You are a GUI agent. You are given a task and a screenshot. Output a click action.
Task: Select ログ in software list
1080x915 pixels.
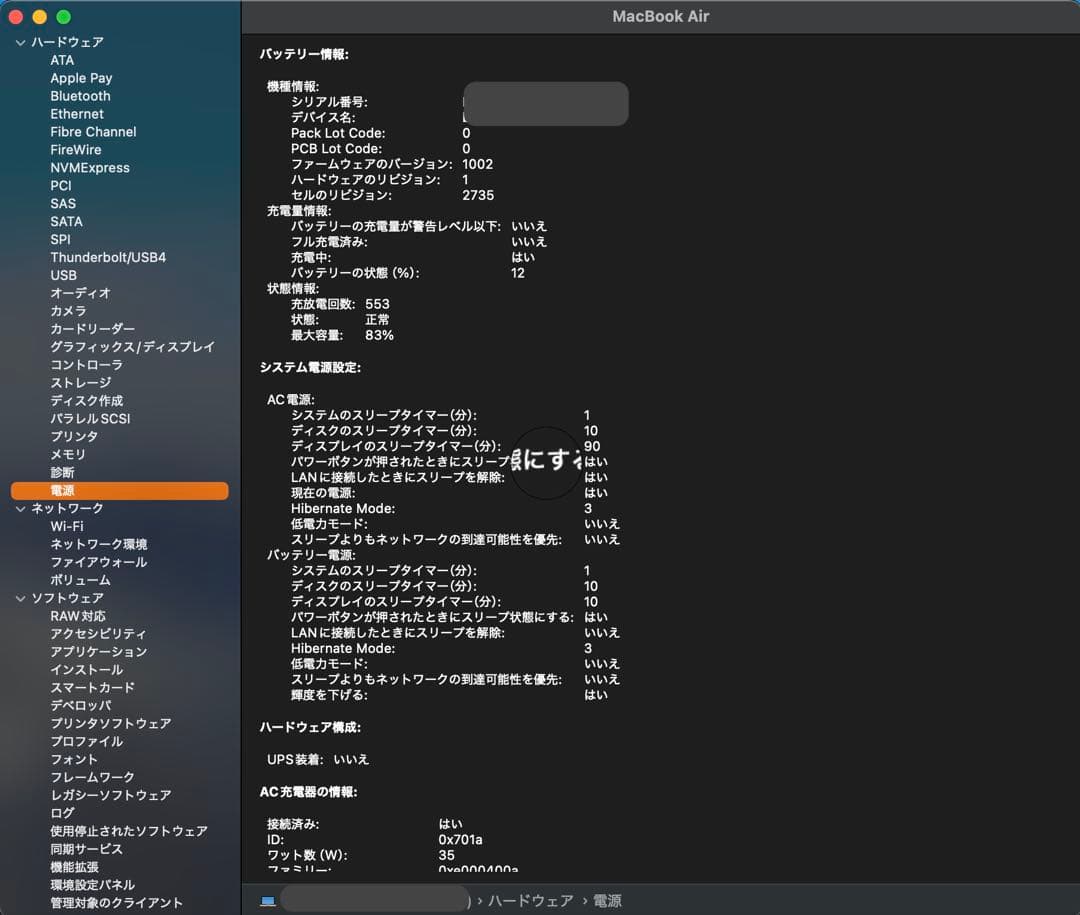point(62,813)
